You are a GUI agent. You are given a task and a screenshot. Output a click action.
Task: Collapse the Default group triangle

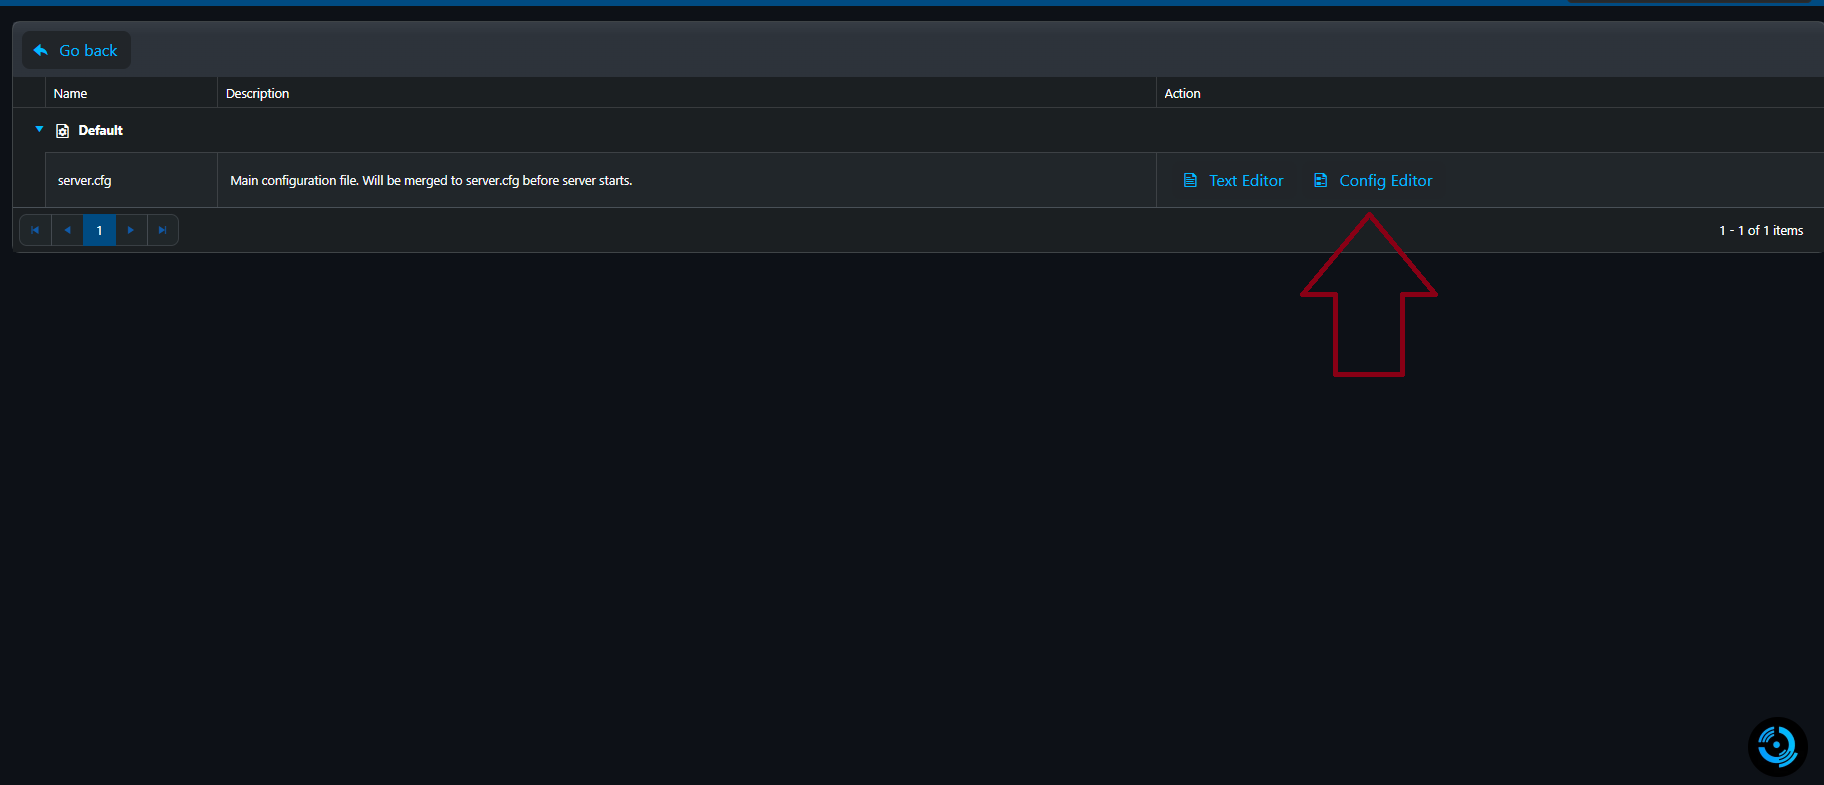pyautogui.click(x=39, y=129)
